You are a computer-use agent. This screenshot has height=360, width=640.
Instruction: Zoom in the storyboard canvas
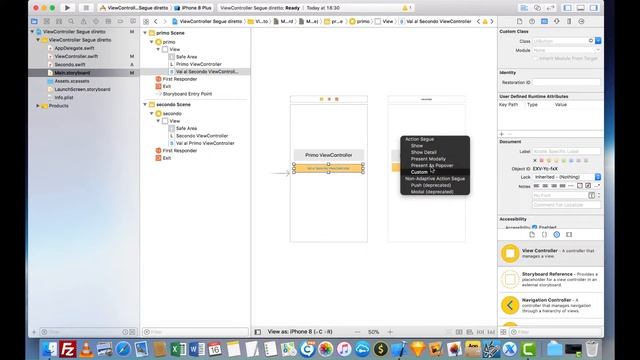click(x=390, y=332)
